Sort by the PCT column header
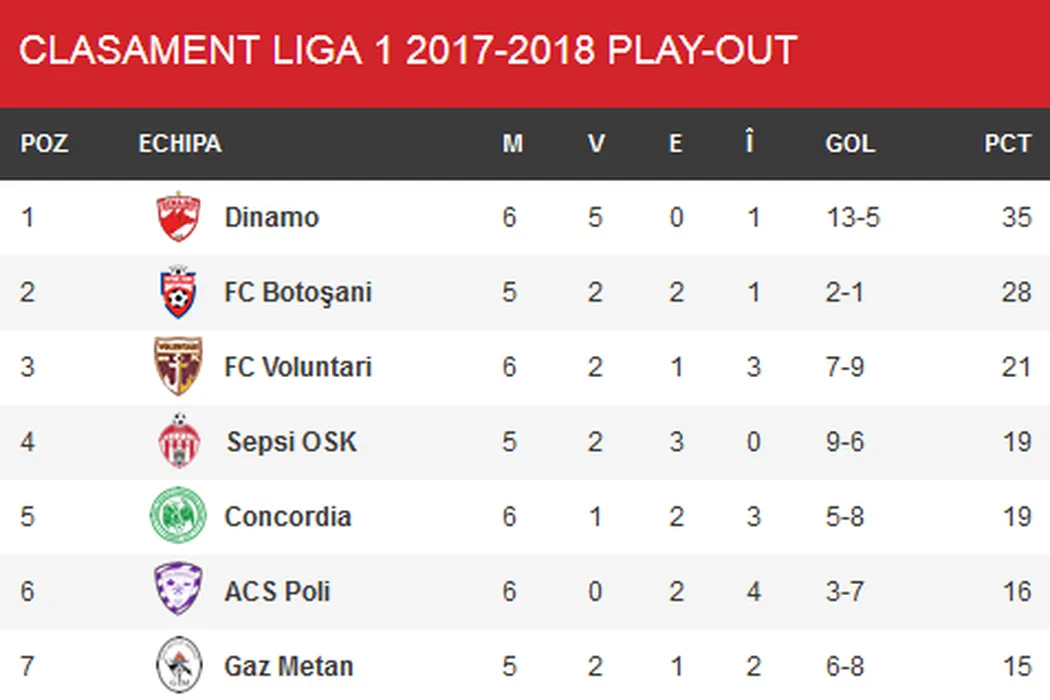This screenshot has width=1050, height=700. click(x=1007, y=144)
